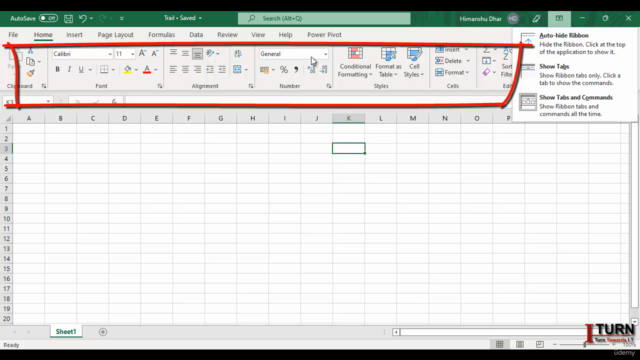Switch to the Data tab
Image resolution: width=640 pixels, height=360 pixels.
click(x=196, y=35)
